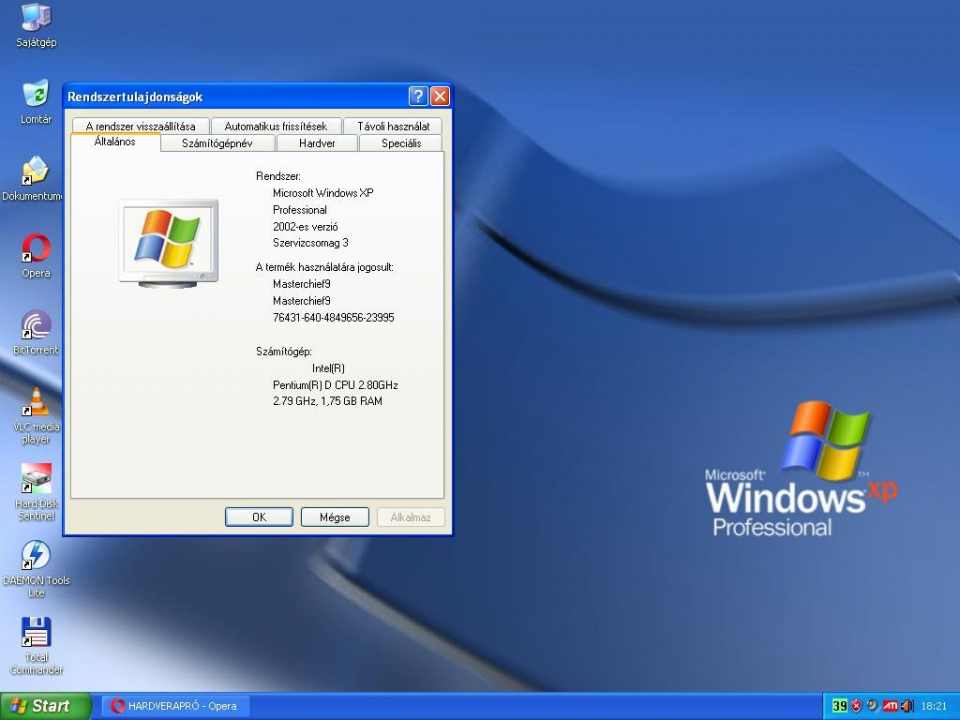Select the Hard Disk Sentinel shortcut
960x720 pixels.
click(36, 493)
